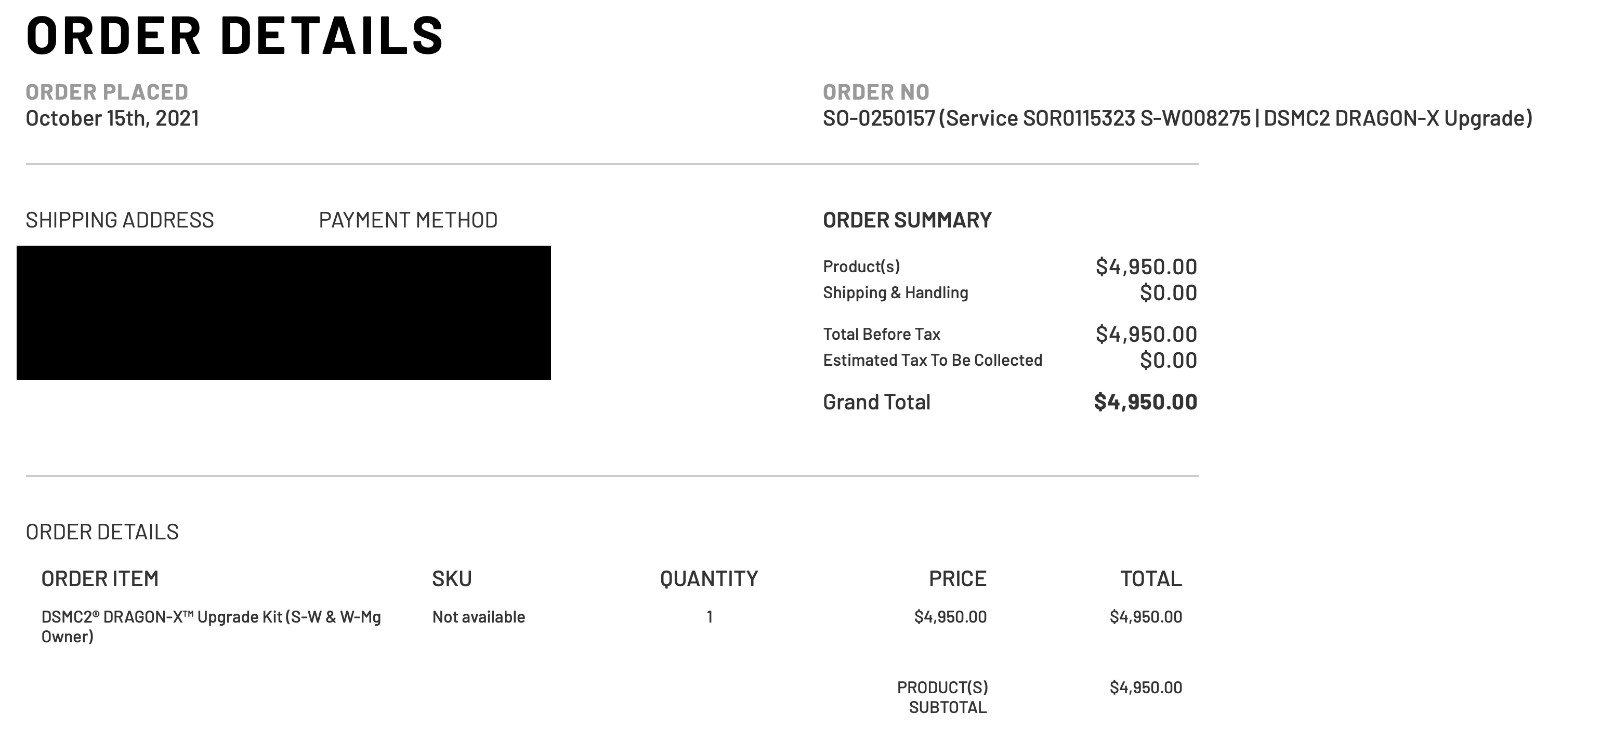The width and height of the screenshot is (1600, 744).
Task: Click the bold Grand Total amount
Action: [x=1145, y=402]
